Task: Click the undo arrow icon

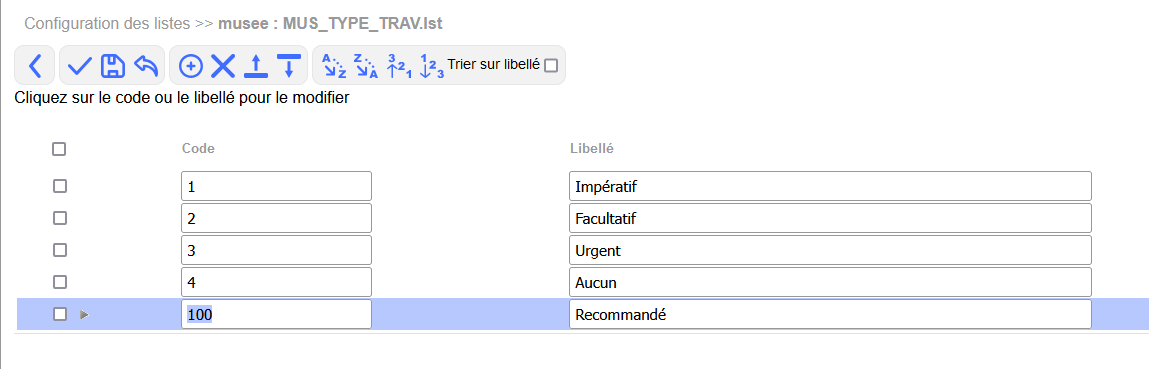Action: click(147, 66)
